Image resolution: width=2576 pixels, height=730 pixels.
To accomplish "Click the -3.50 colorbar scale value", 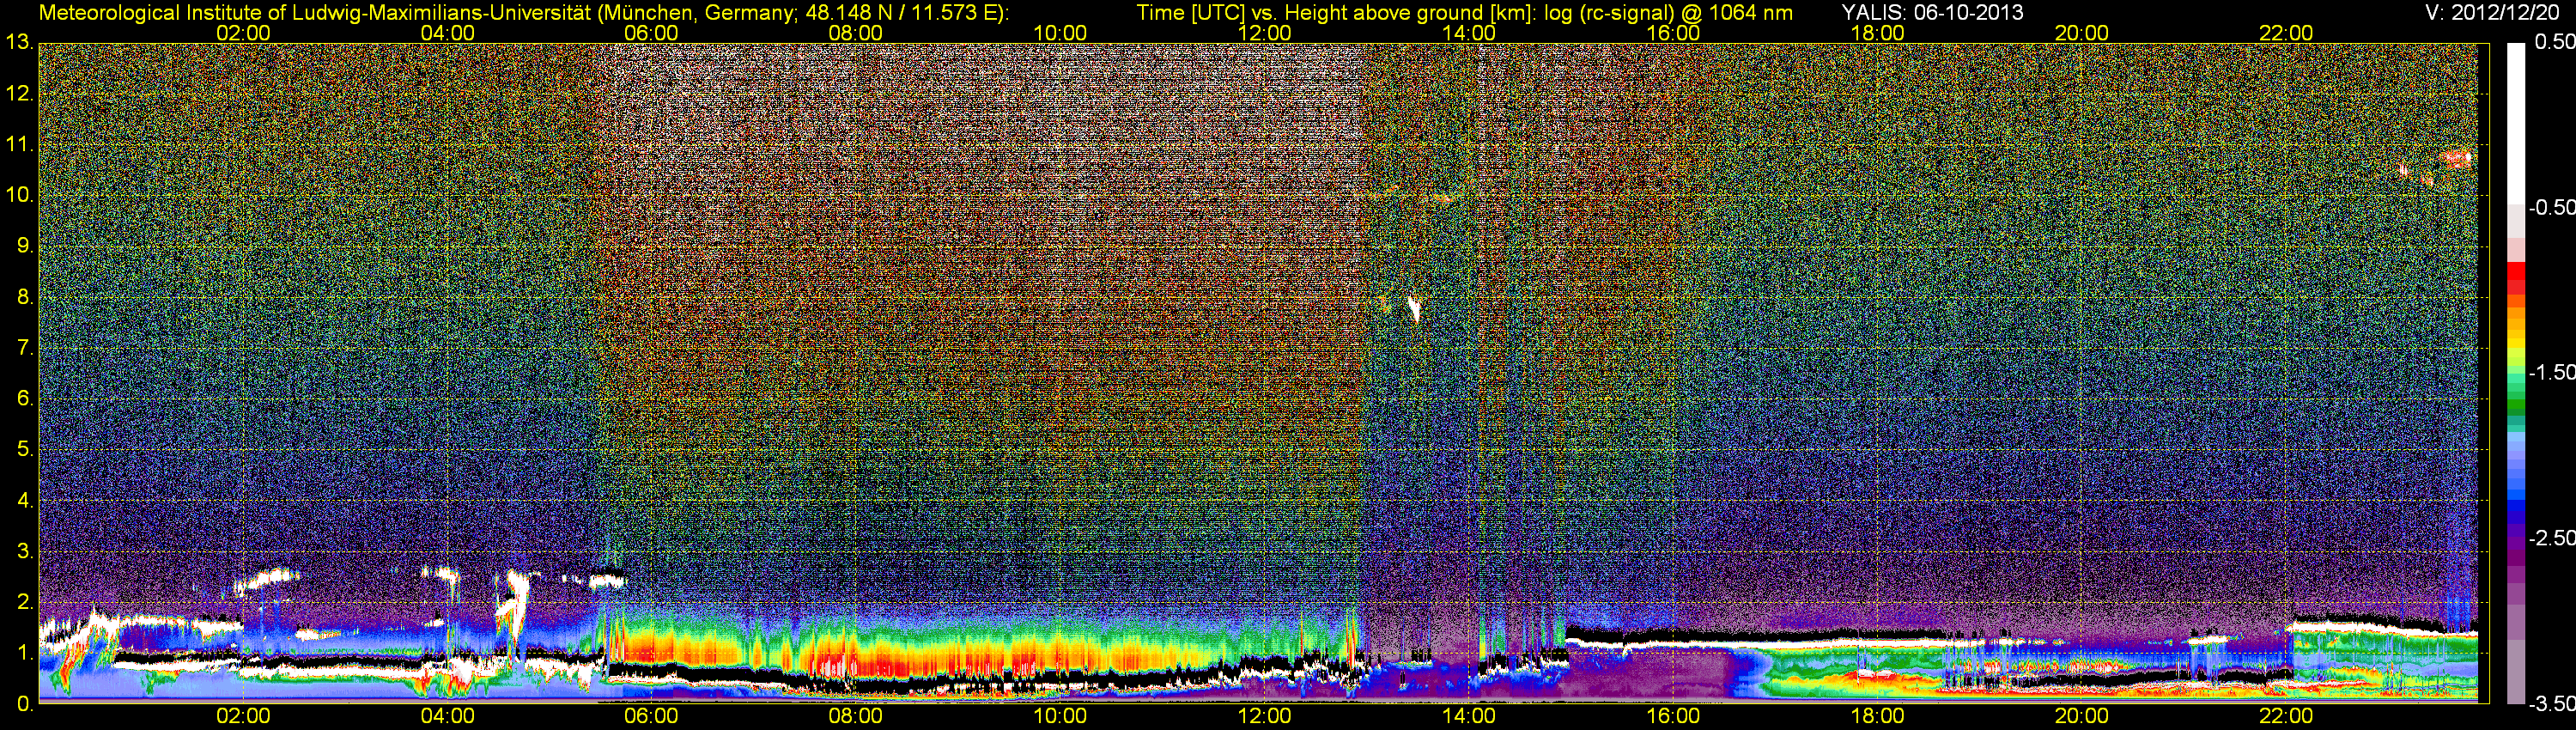I will (x=2552, y=704).
